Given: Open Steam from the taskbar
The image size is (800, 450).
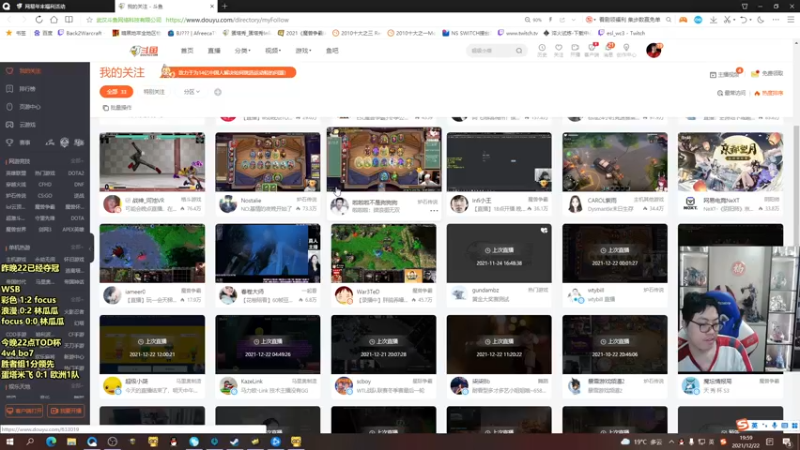Looking at the screenshot, I should tap(235, 442).
